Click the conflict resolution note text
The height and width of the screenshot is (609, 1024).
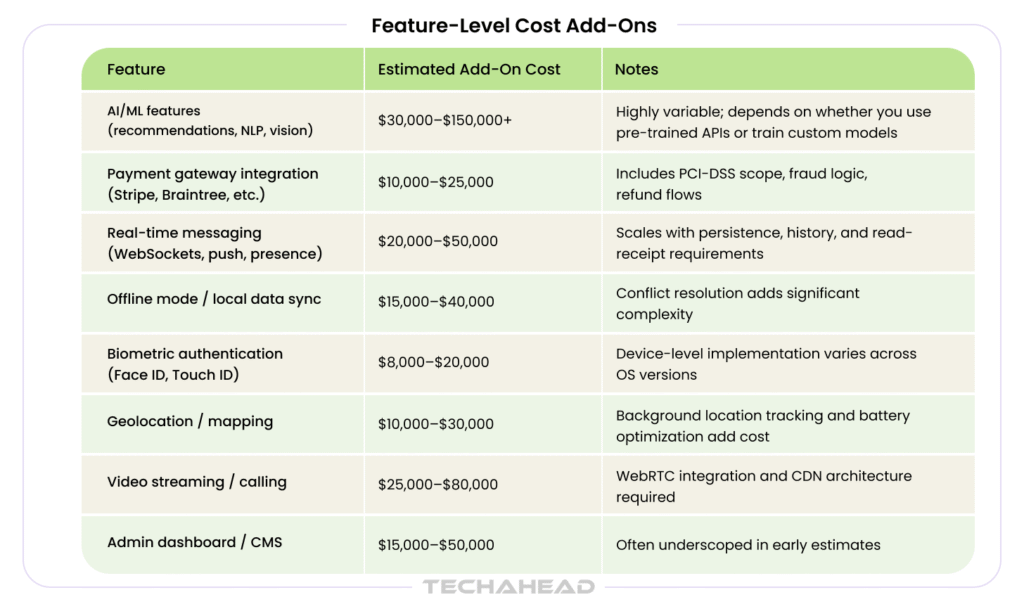[x=737, y=303]
